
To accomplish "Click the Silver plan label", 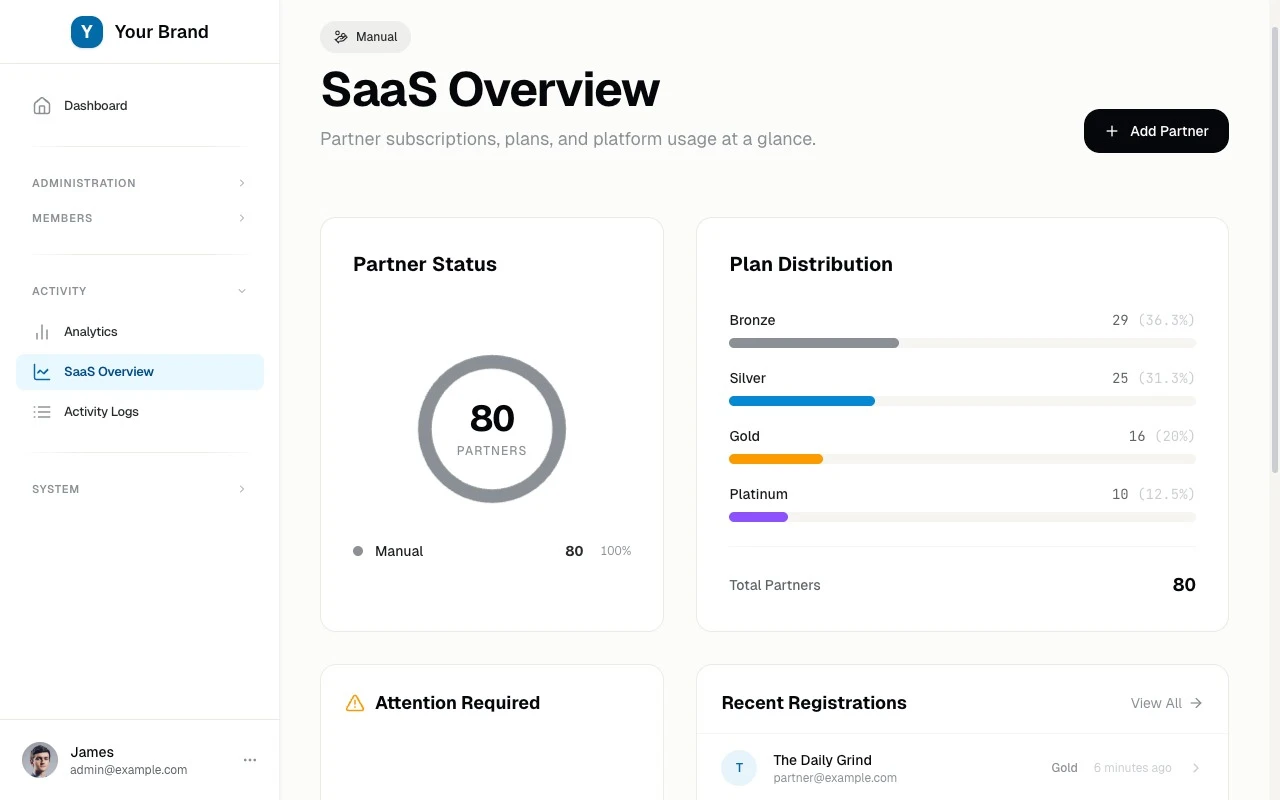I will [x=747, y=378].
